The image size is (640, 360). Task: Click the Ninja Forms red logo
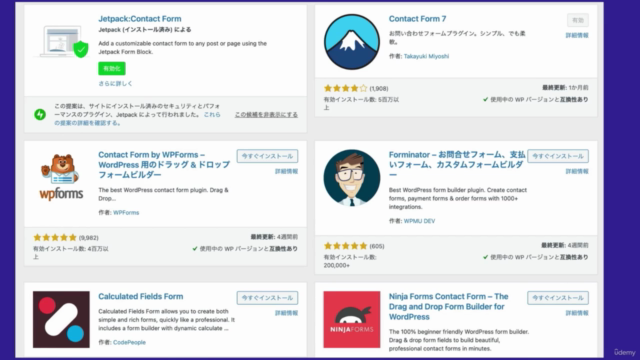[351, 319]
